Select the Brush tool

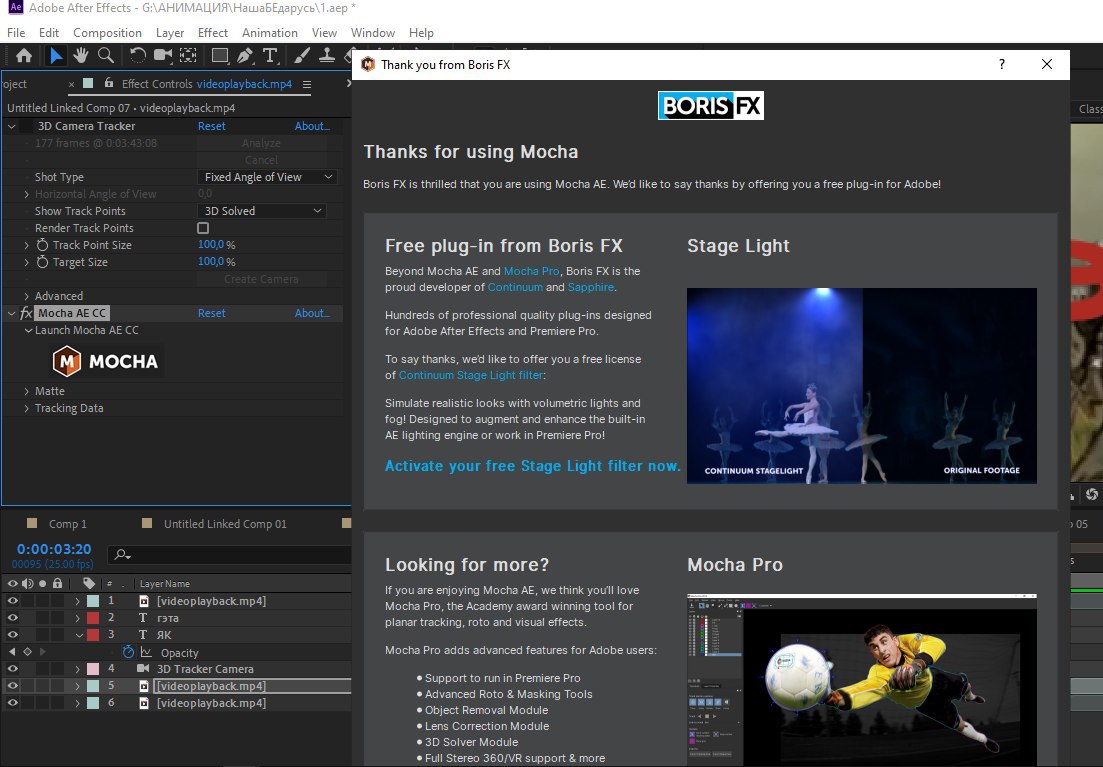[302, 56]
